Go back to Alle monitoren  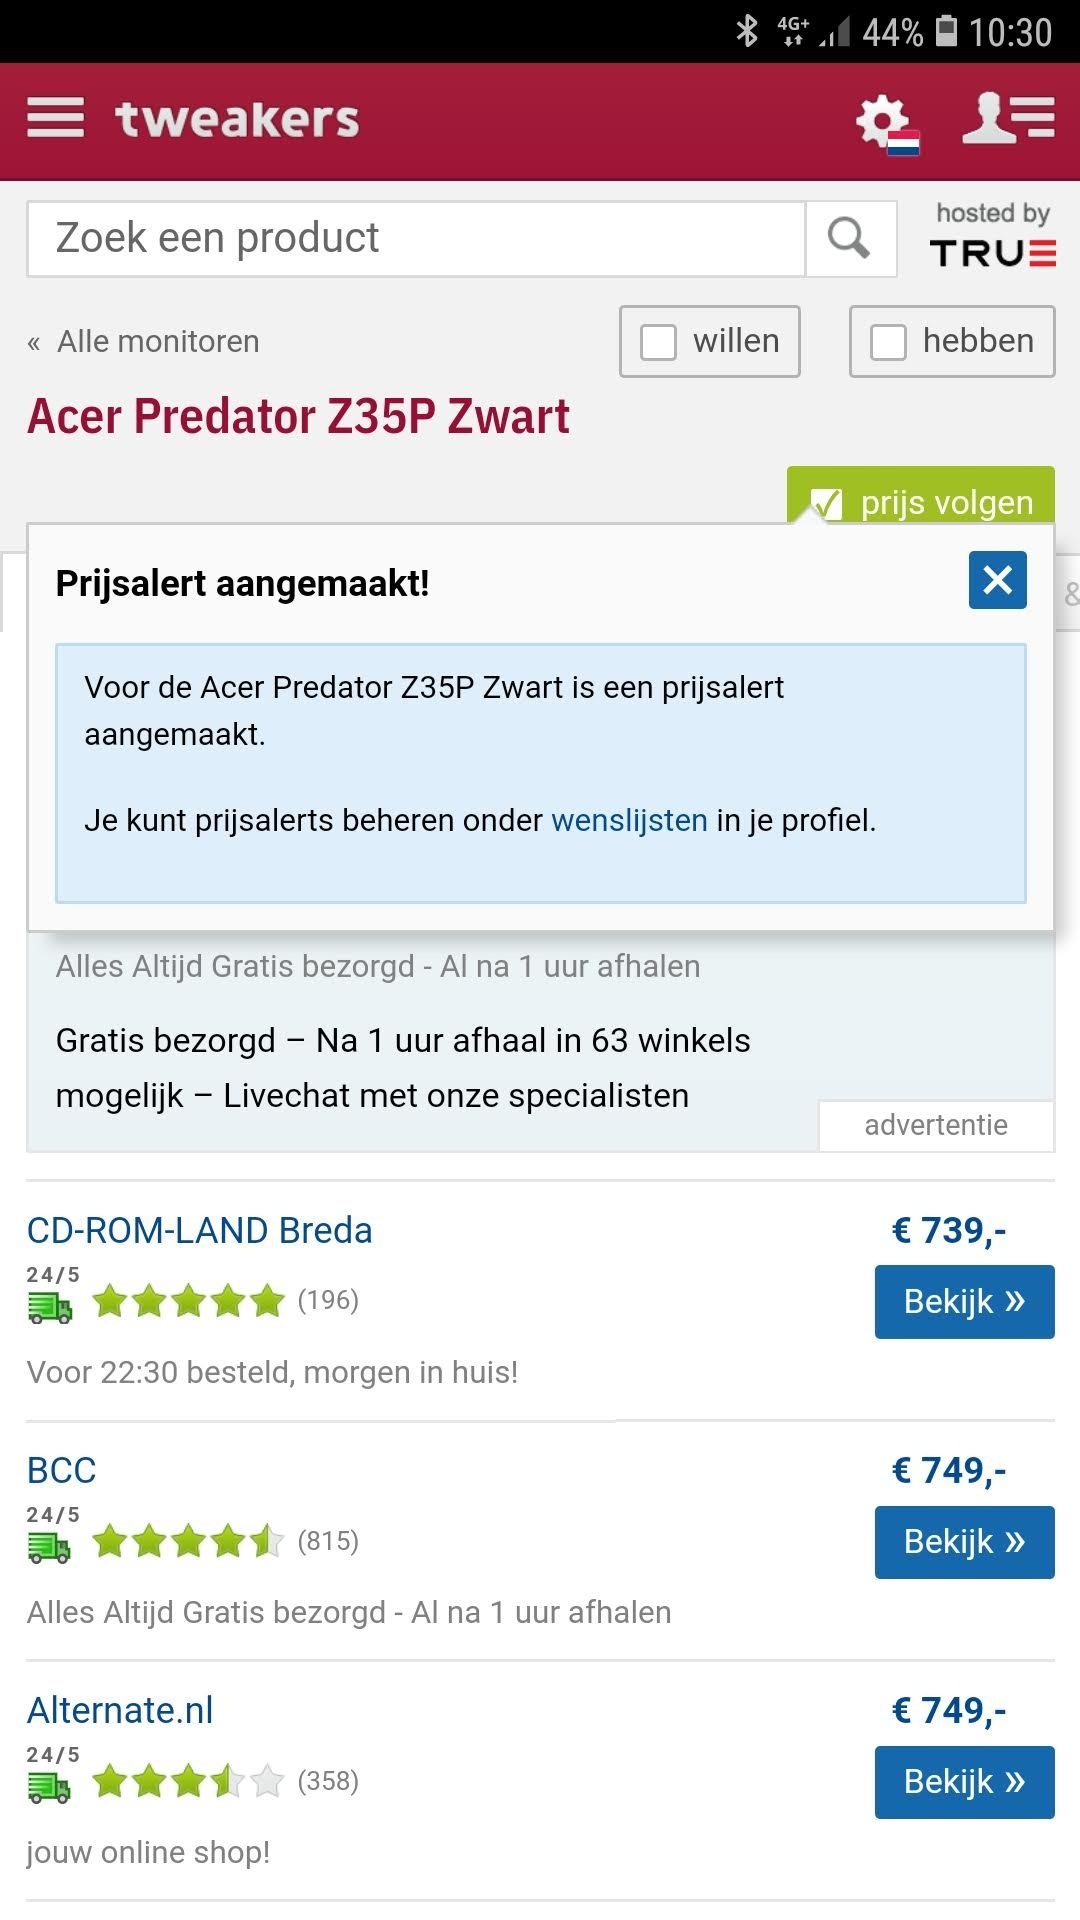pos(158,342)
